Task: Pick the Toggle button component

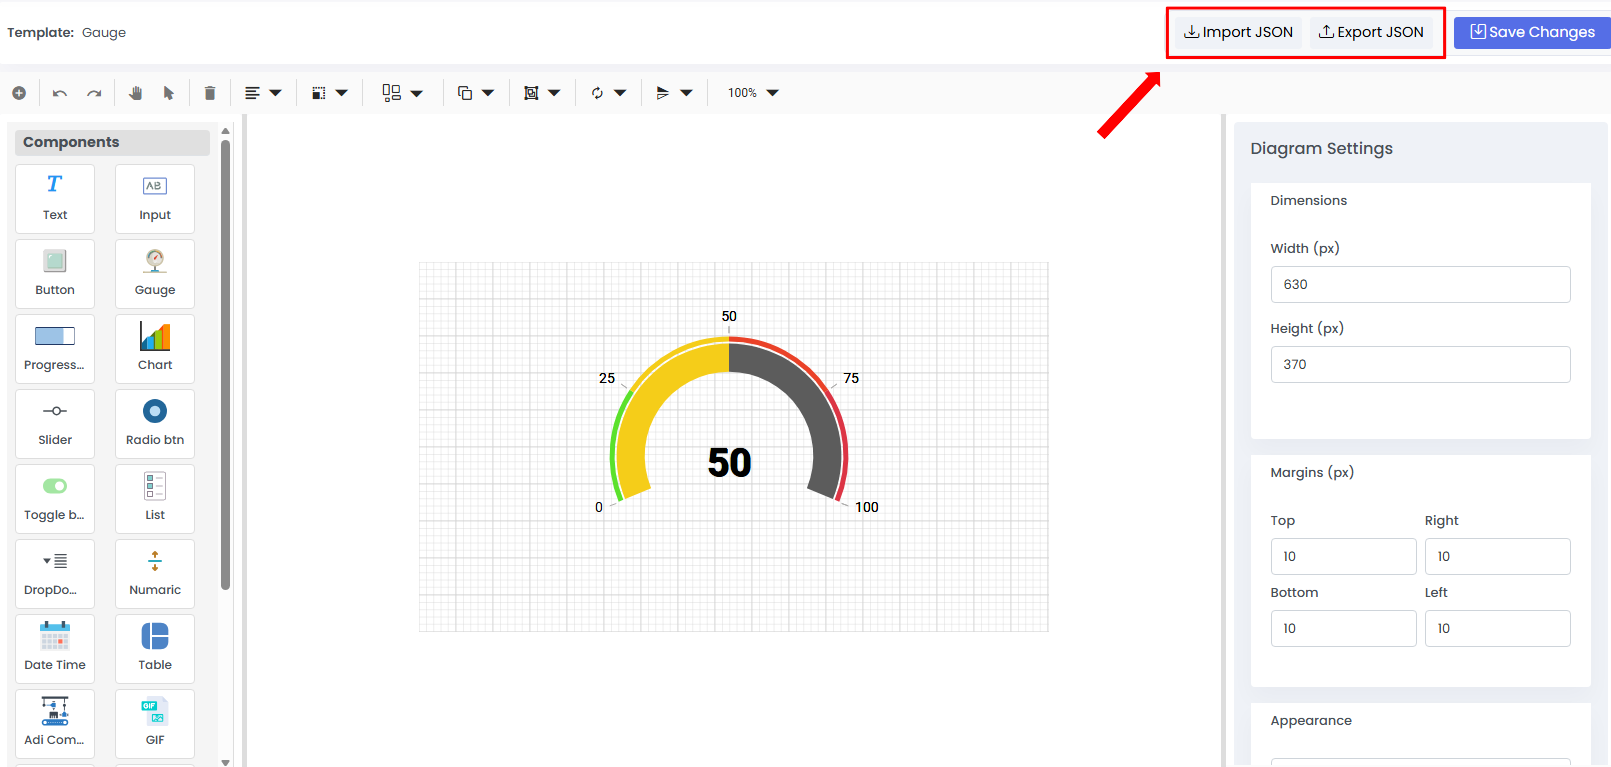Action: click(55, 498)
